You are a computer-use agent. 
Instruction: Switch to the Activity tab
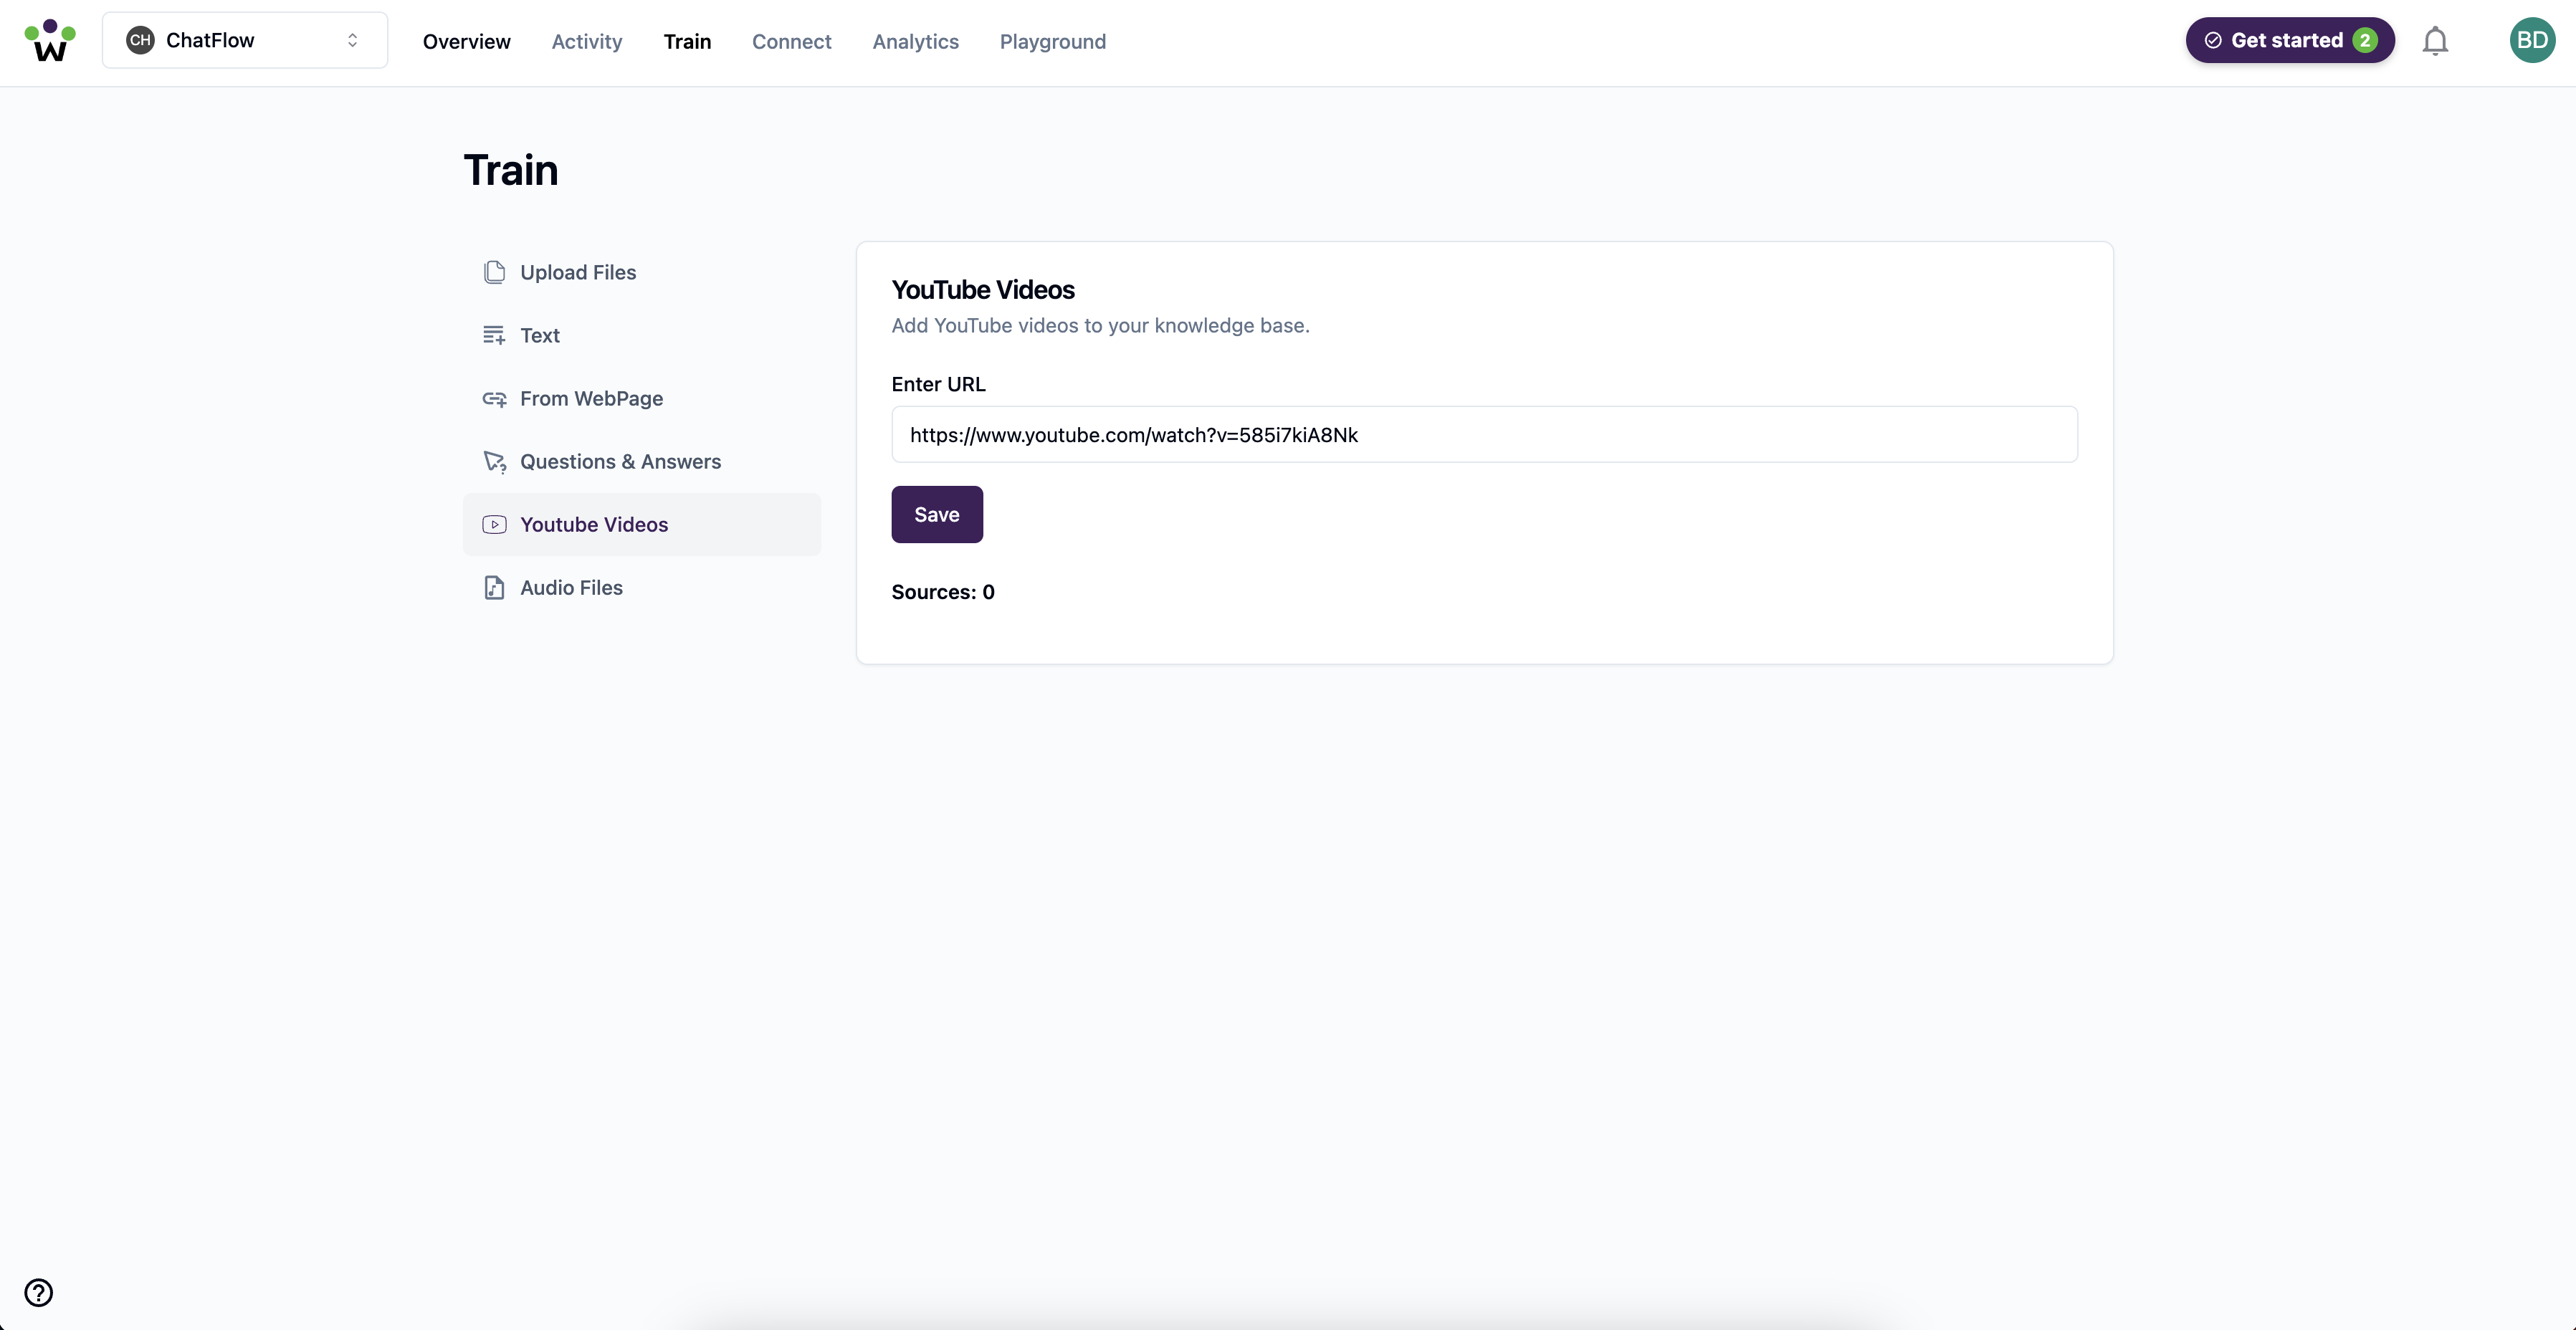(x=587, y=41)
